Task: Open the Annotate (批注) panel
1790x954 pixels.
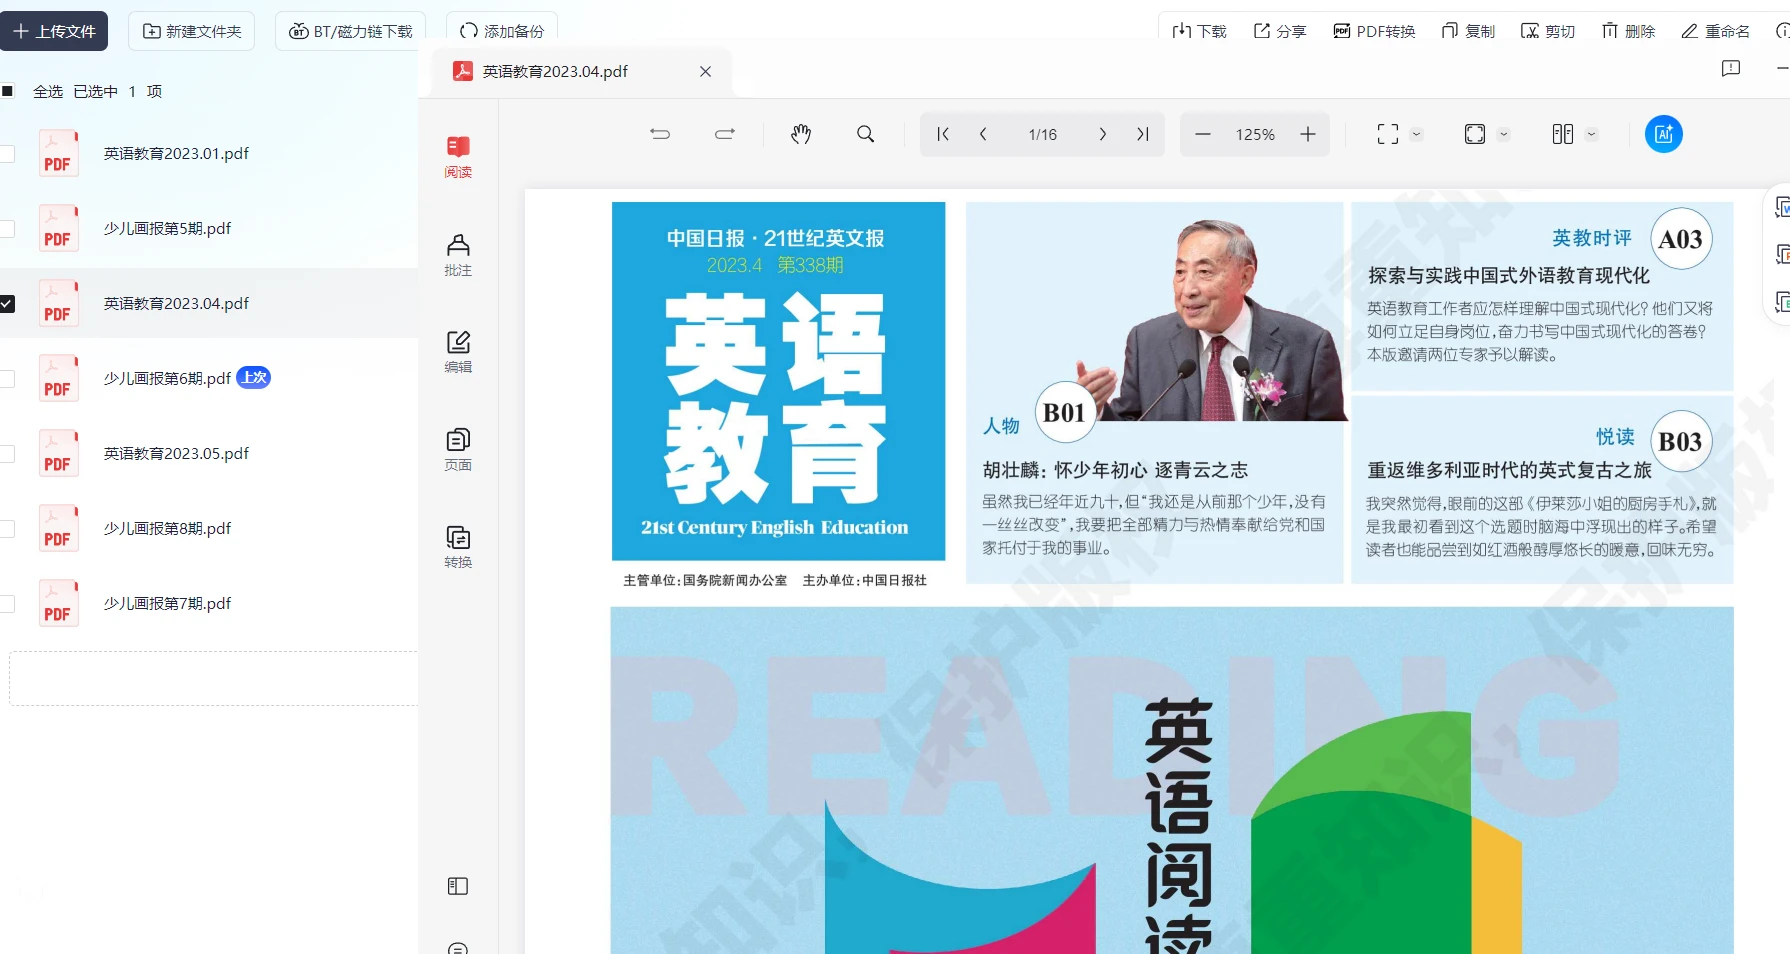Action: pos(458,255)
